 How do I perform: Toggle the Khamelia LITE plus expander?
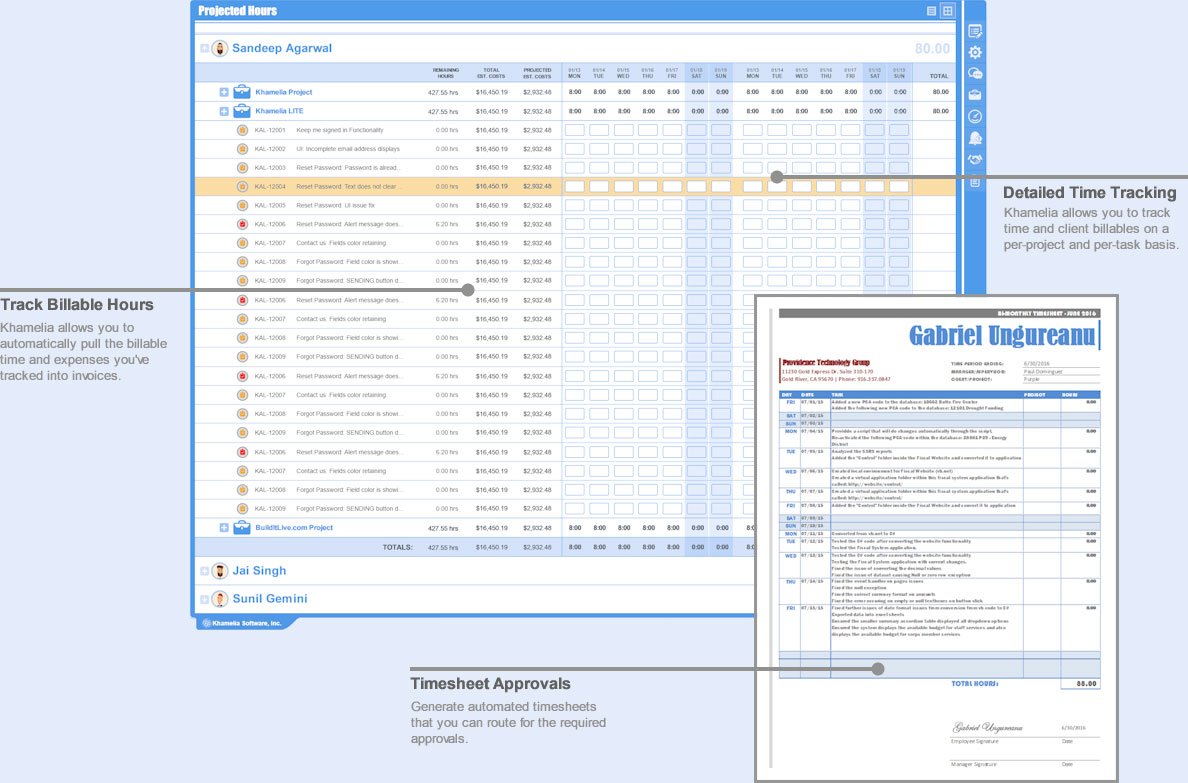pos(224,111)
